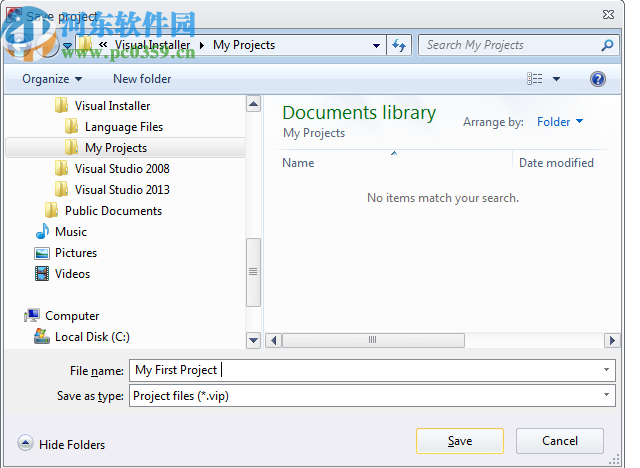This screenshot has height=468, width=640.
Task: Open the Organize menu
Action: [x=52, y=79]
